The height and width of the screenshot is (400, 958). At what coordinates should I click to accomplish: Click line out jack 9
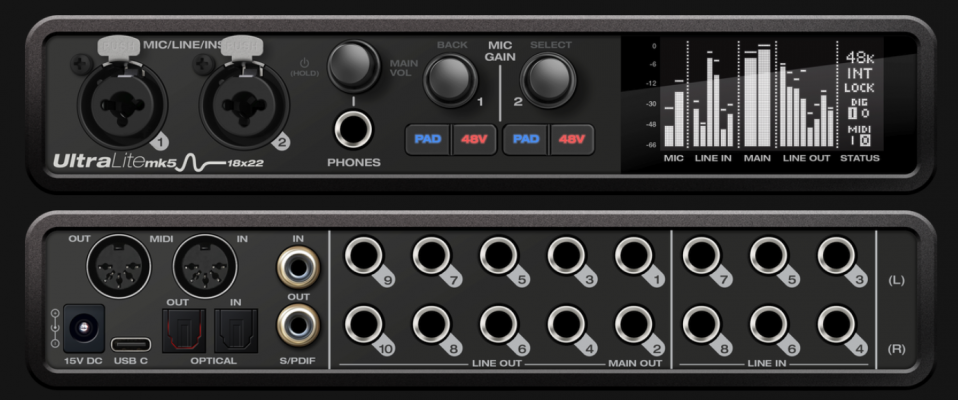(364, 255)
